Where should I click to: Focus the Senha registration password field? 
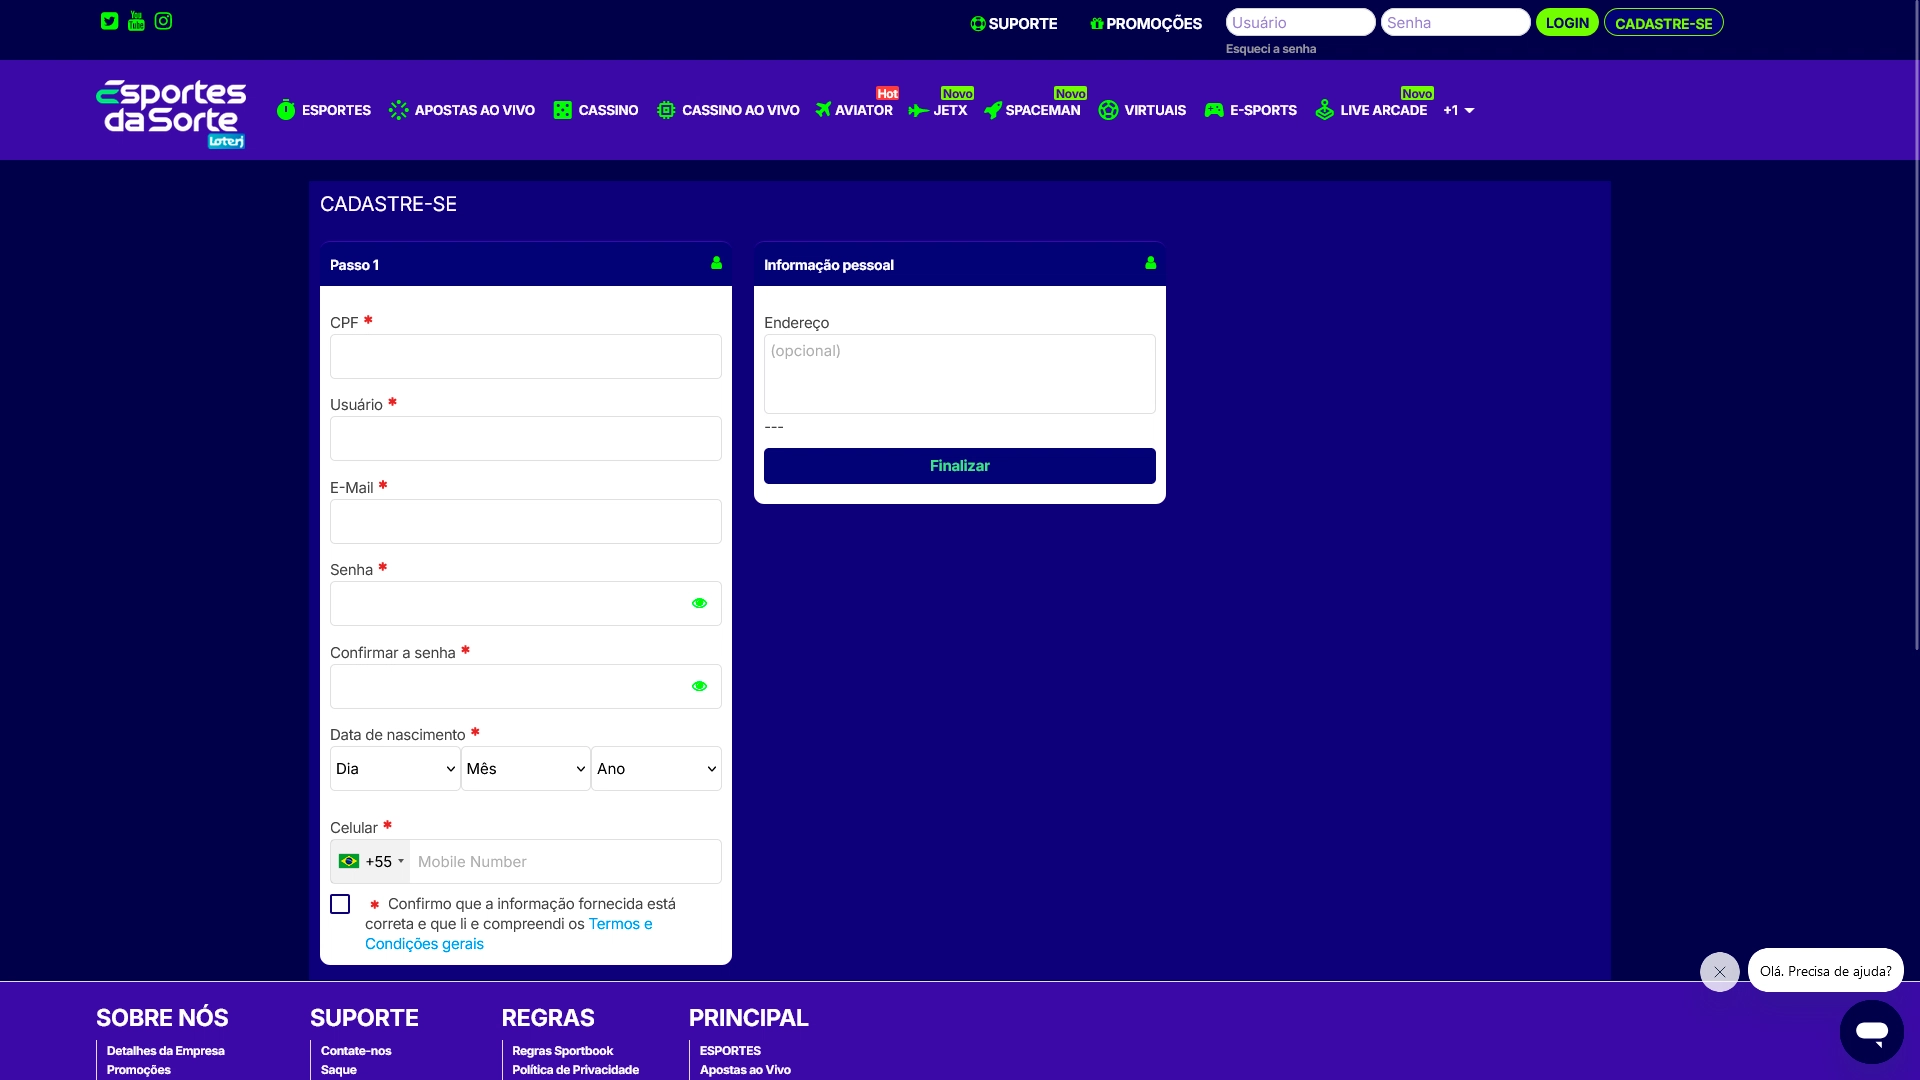click(525, 603)
